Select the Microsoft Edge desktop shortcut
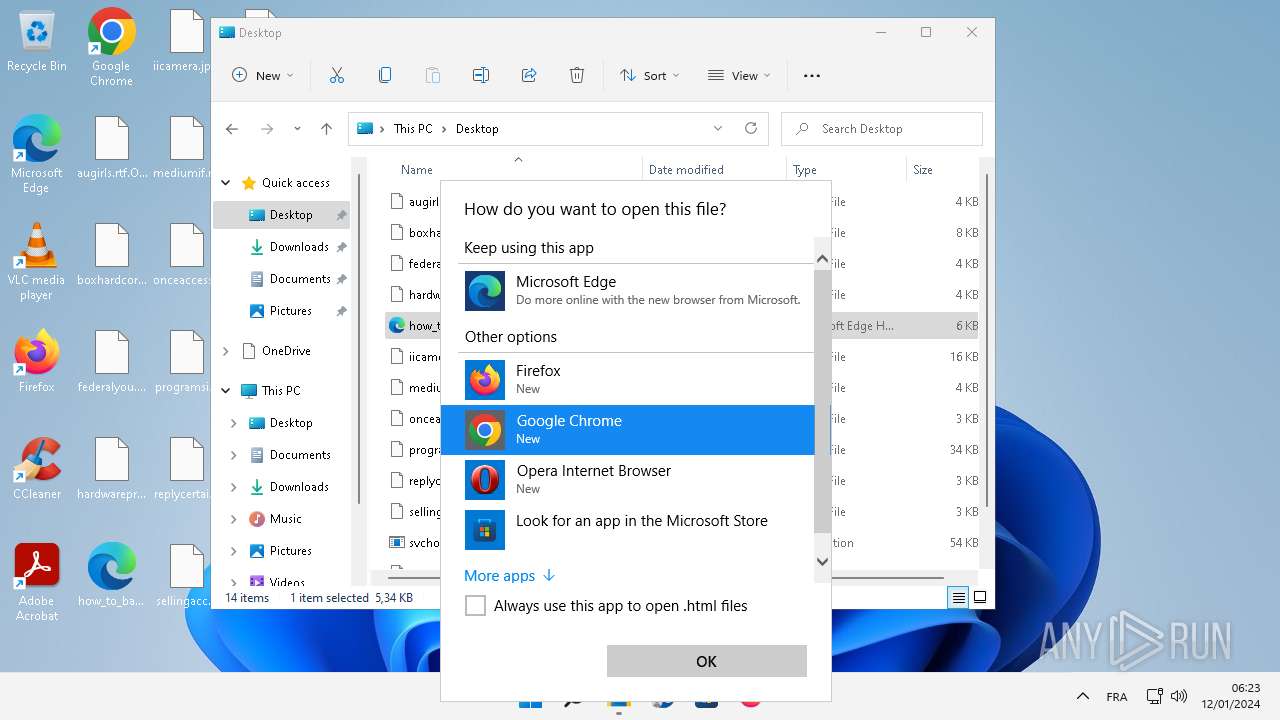The height and width of the screenshot is (720, 1280). (36, 154)
